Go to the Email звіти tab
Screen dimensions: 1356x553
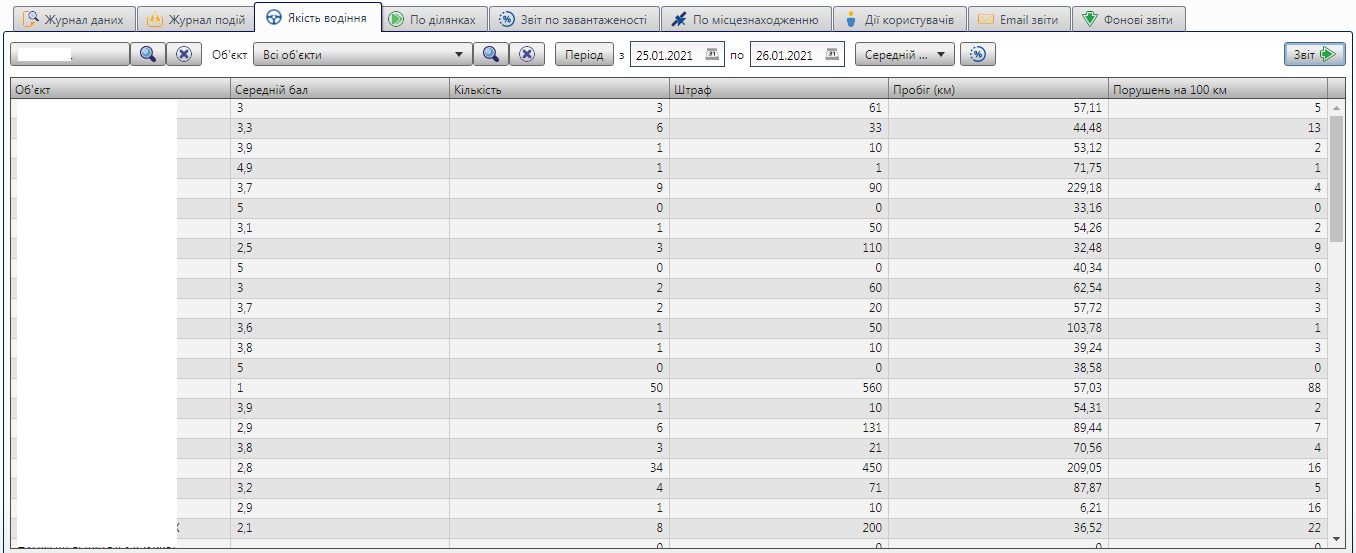1018,19
